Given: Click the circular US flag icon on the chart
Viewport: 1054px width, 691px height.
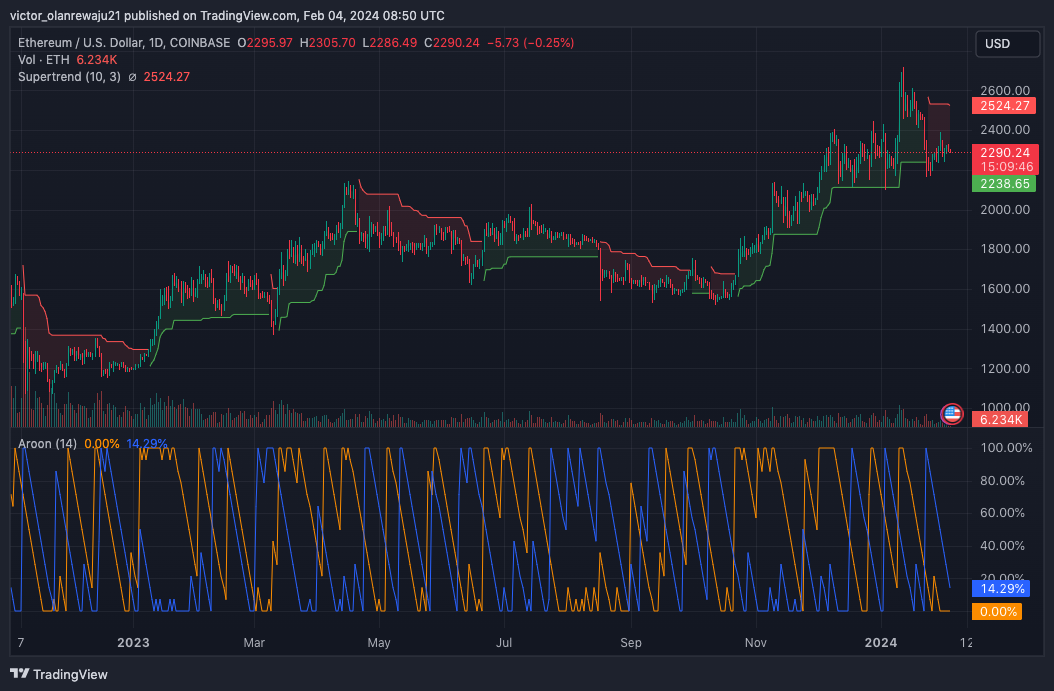Looking at the screenshot, I should 951,414.
